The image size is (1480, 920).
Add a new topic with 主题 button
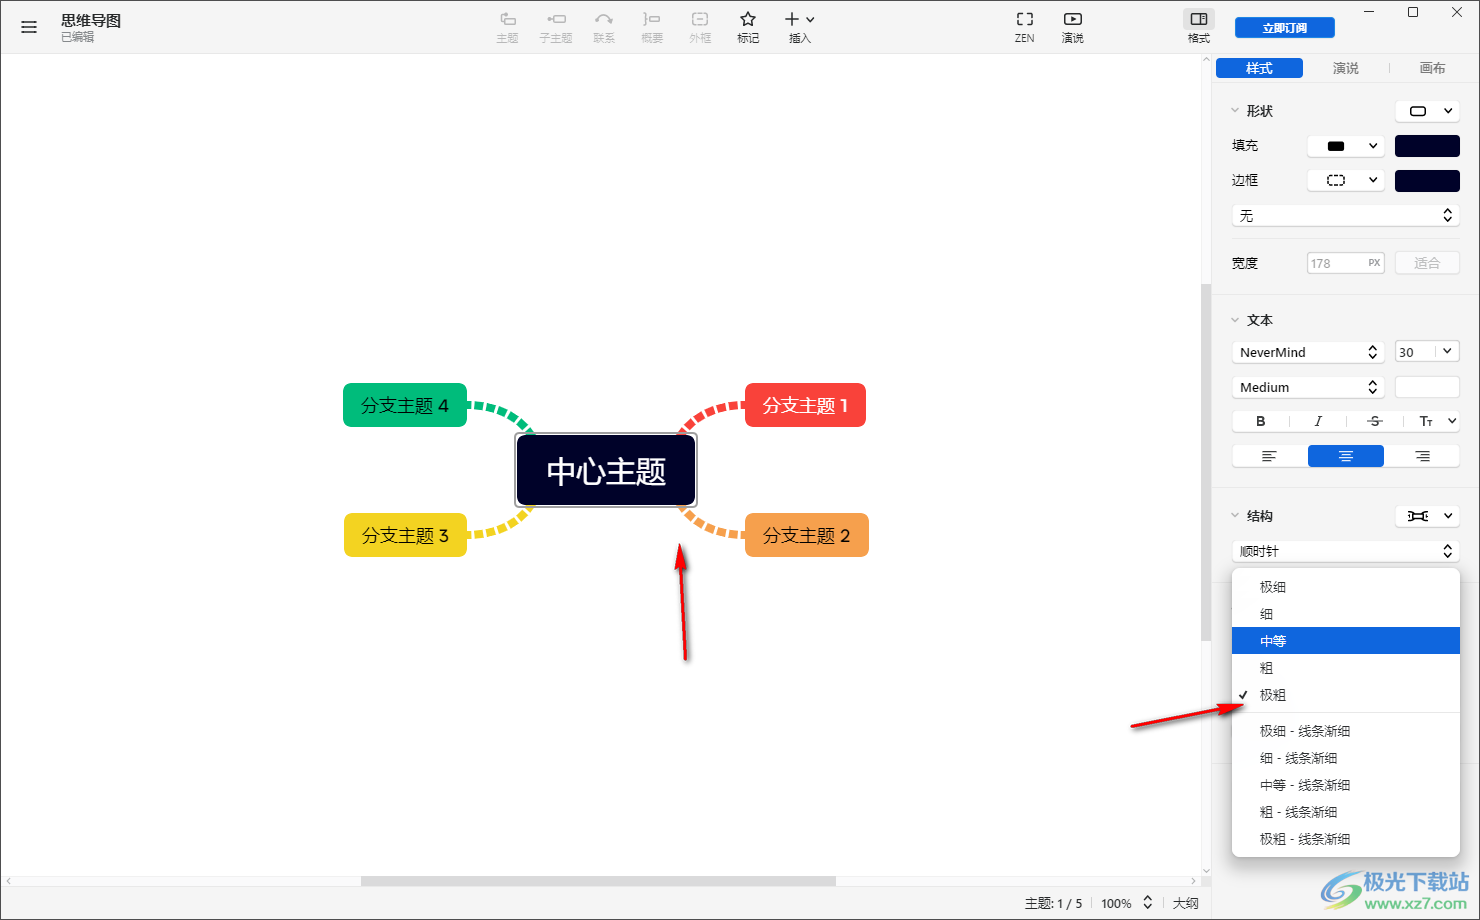tap(508, 27)
